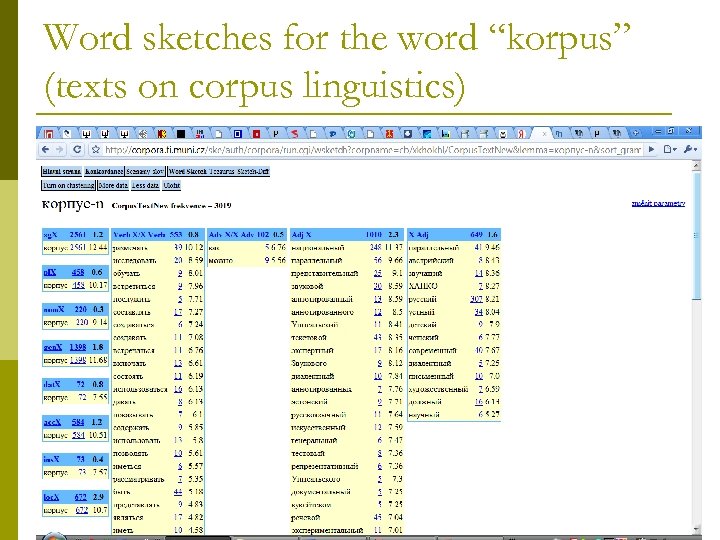Open the accX grammatical relation link
720x540 pixels.
click(52, 422)
